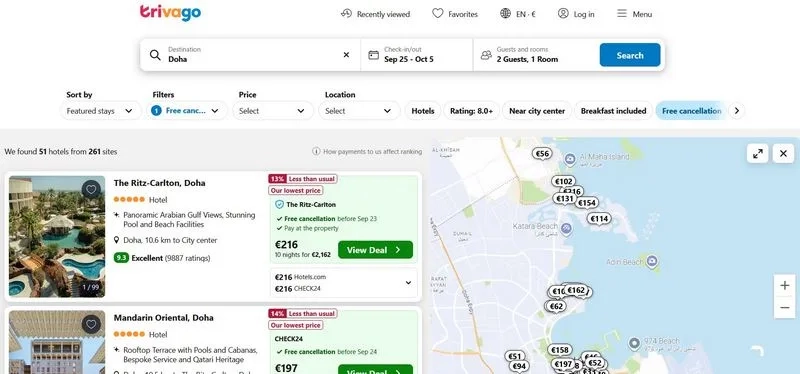800x374 pixels.
Task: Open the hamburger Menu
Action: [634, 14]
